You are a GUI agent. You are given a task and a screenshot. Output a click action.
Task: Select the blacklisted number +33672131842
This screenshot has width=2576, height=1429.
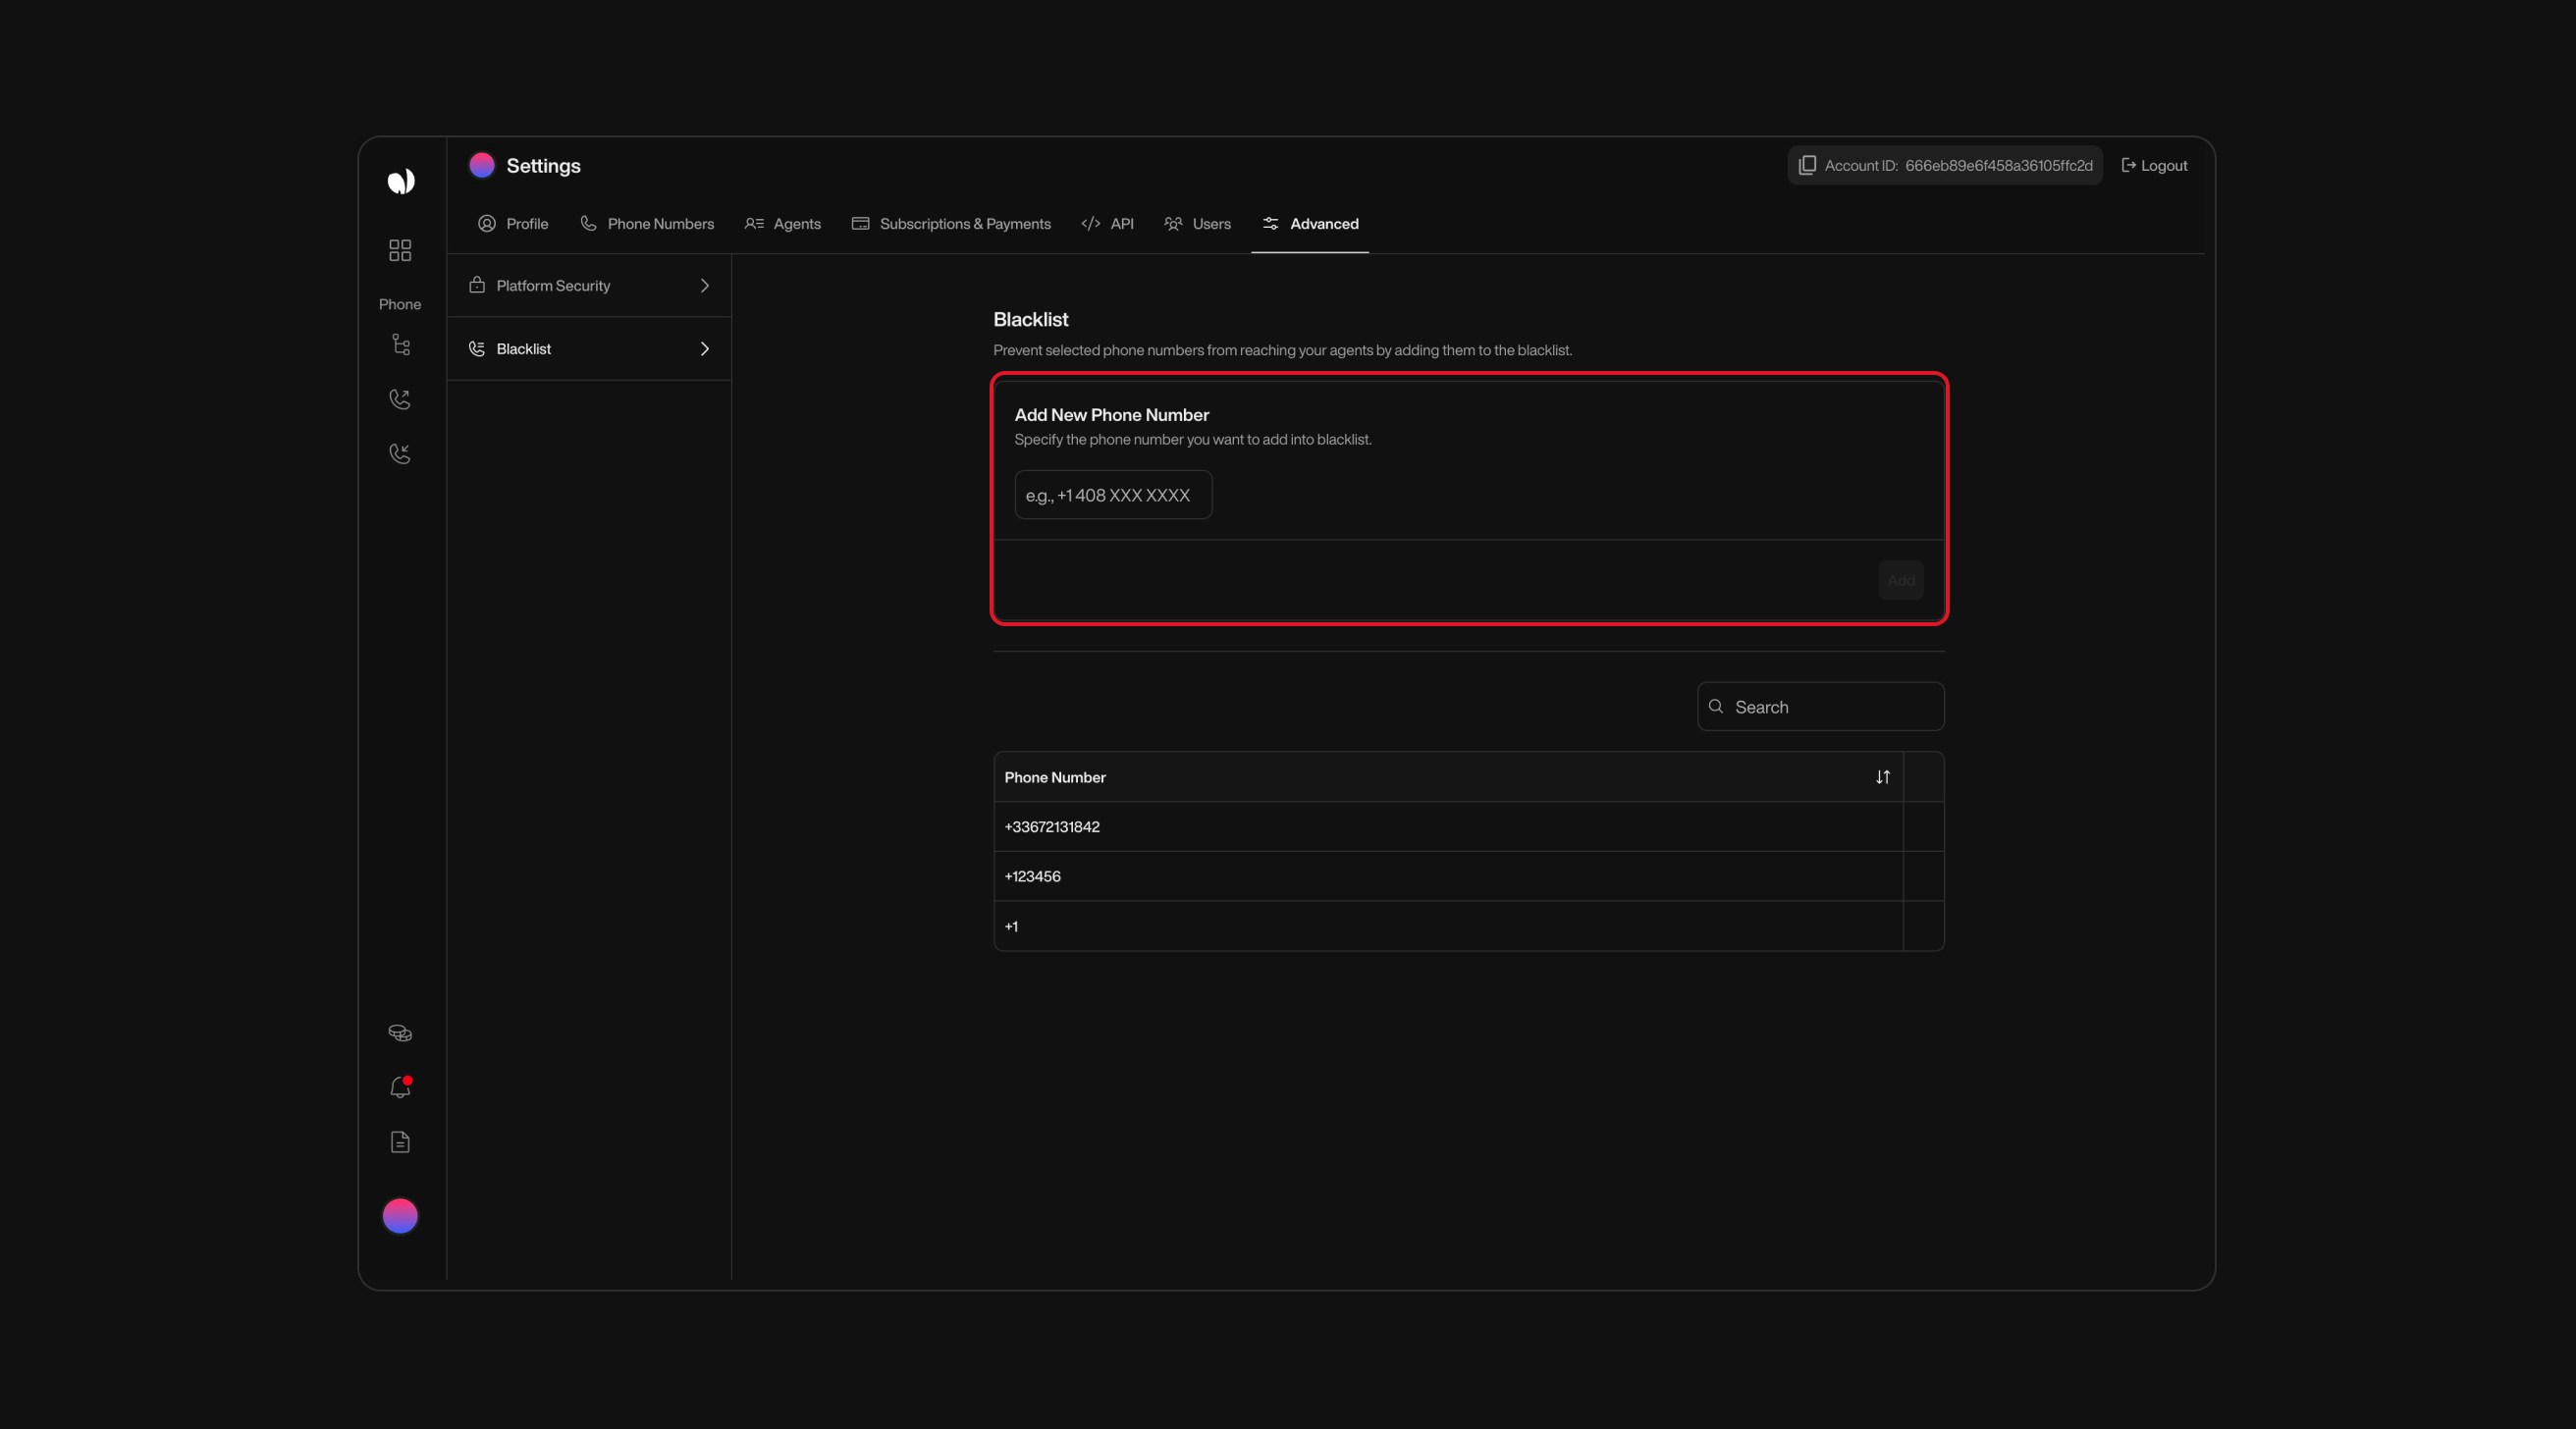(1051, 827)
